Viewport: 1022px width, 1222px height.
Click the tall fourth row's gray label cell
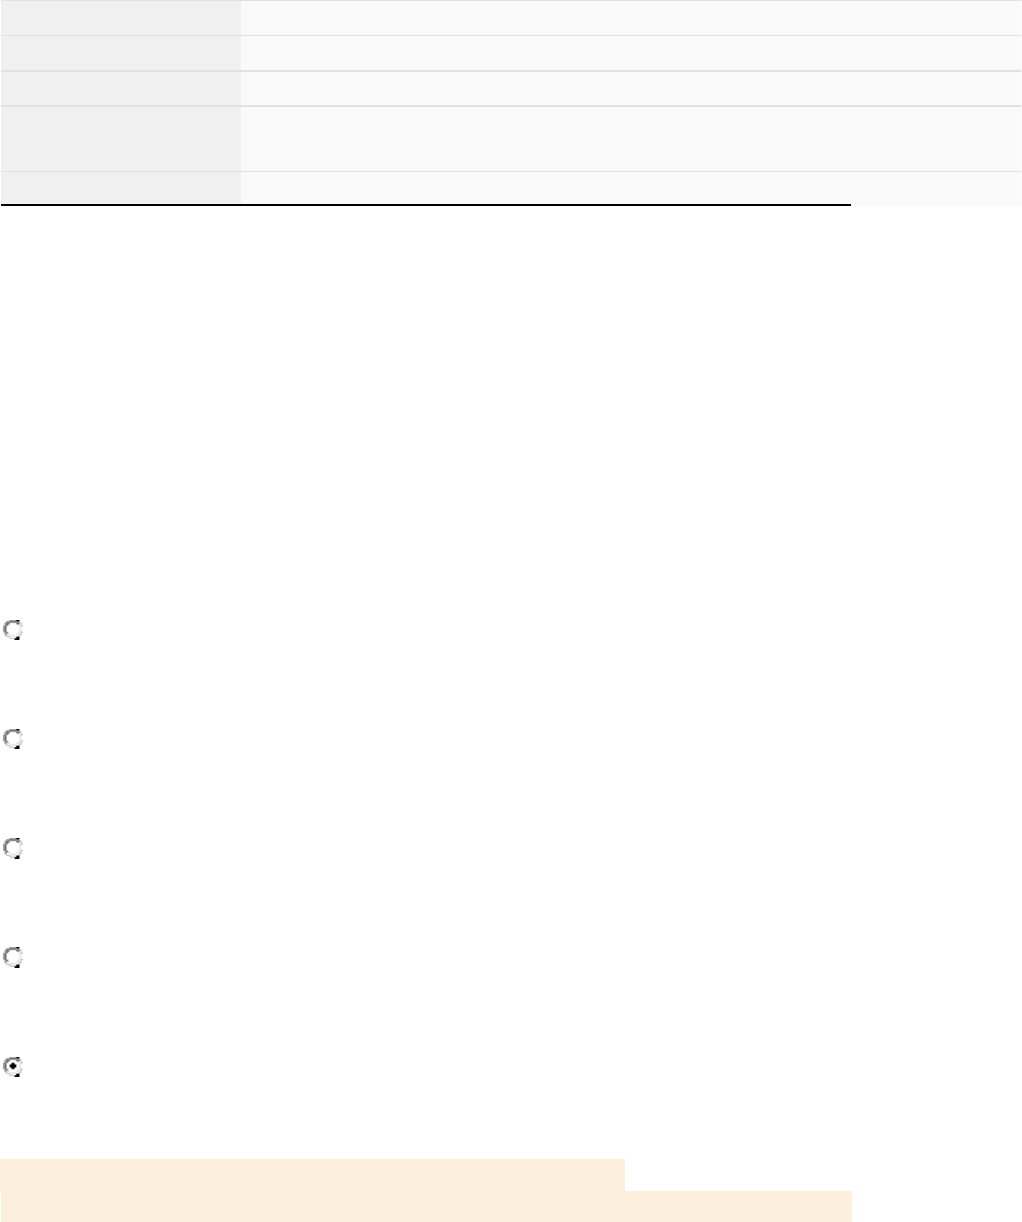[x=120, y=138]
